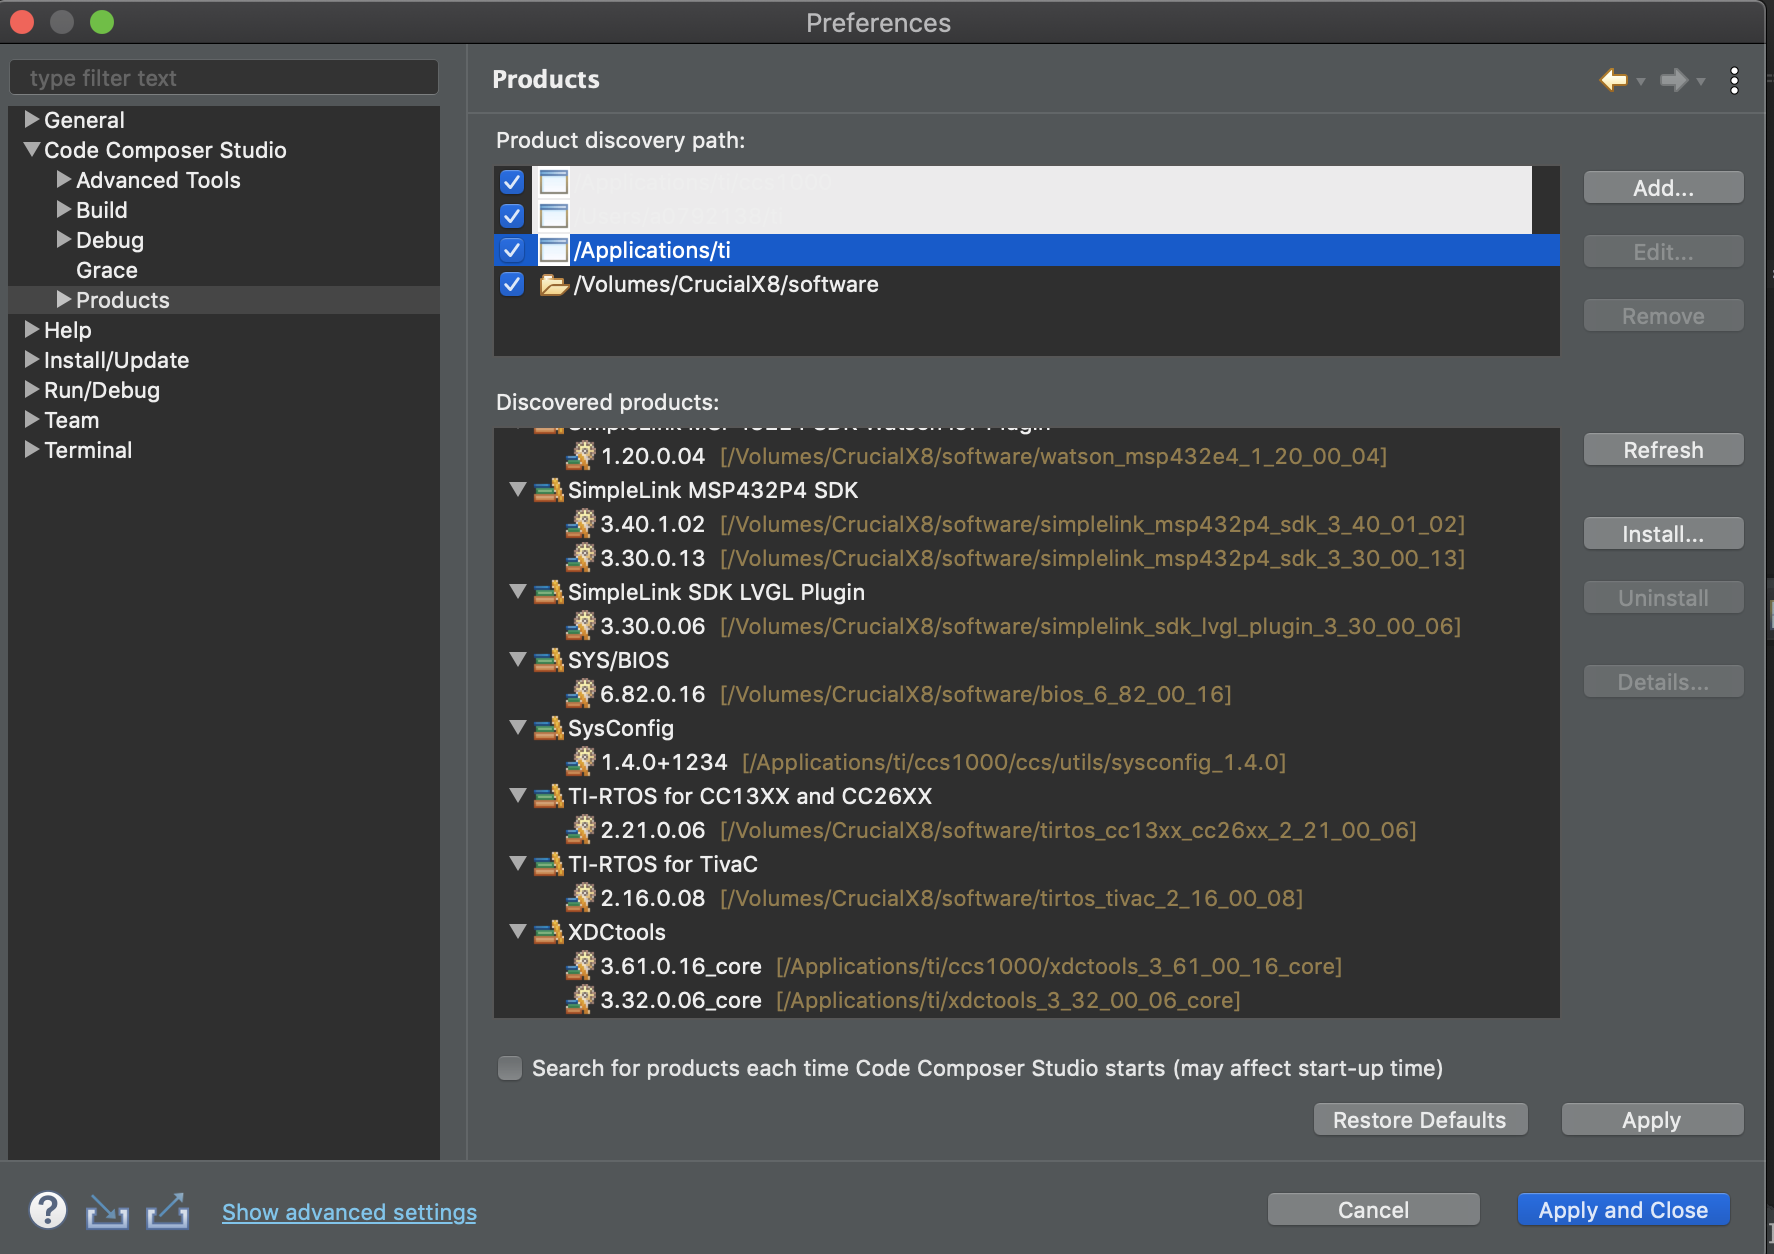Enable search for products on startup

click(510, 1068)
